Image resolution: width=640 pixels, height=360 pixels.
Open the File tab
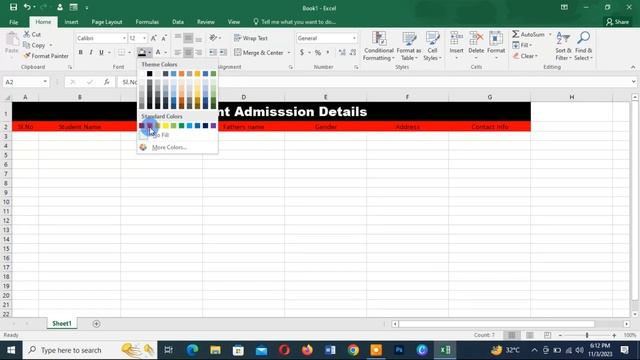[x=13, y=22]
